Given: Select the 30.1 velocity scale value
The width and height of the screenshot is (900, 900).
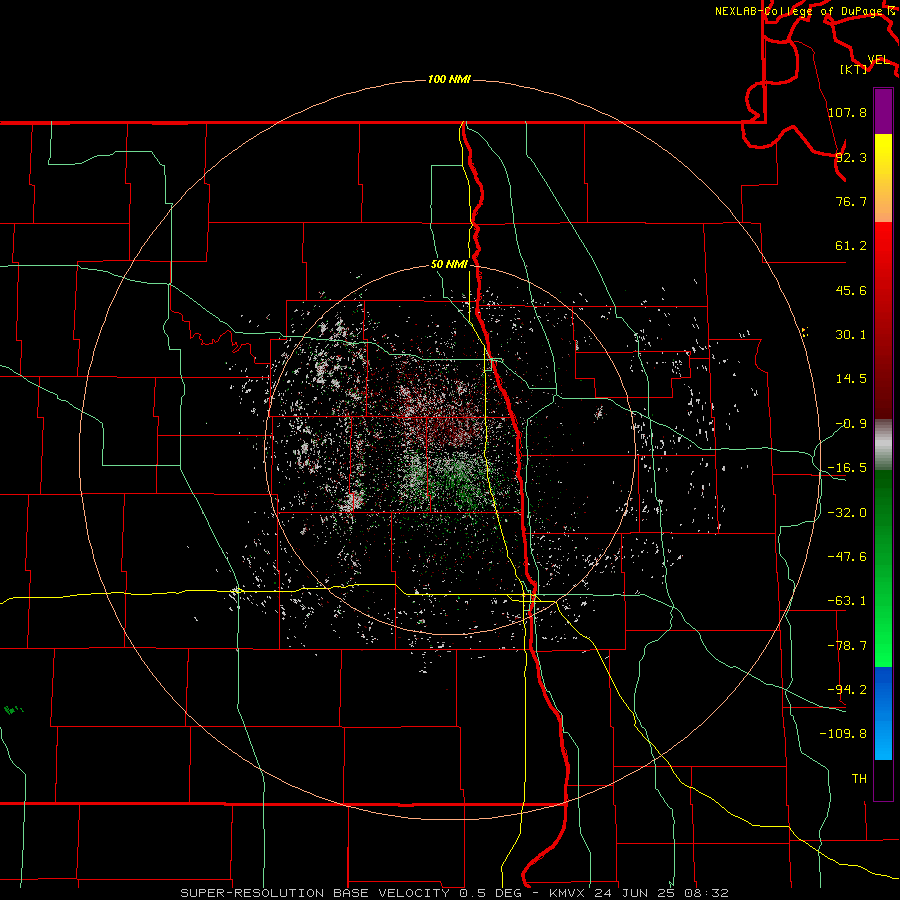Looking at the screenshot, I should click(851, 335).
